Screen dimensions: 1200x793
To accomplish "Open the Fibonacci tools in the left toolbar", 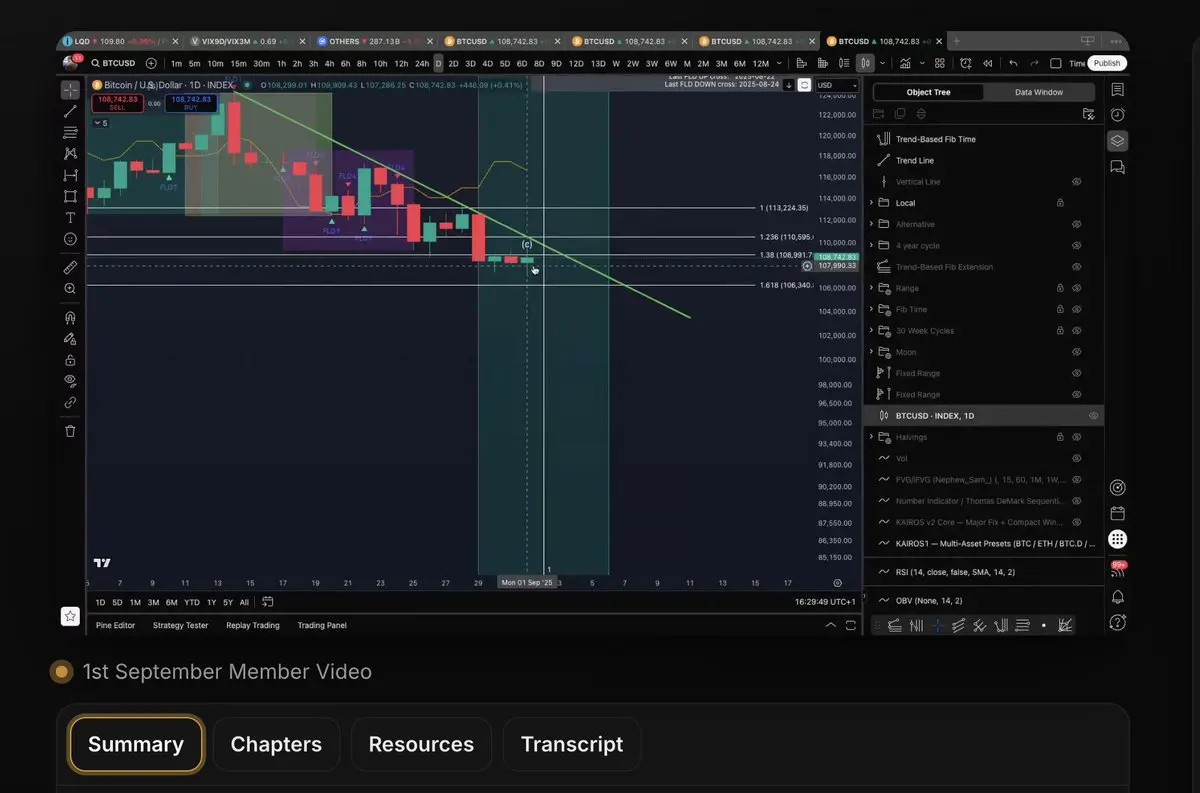I will click(70, 132).
